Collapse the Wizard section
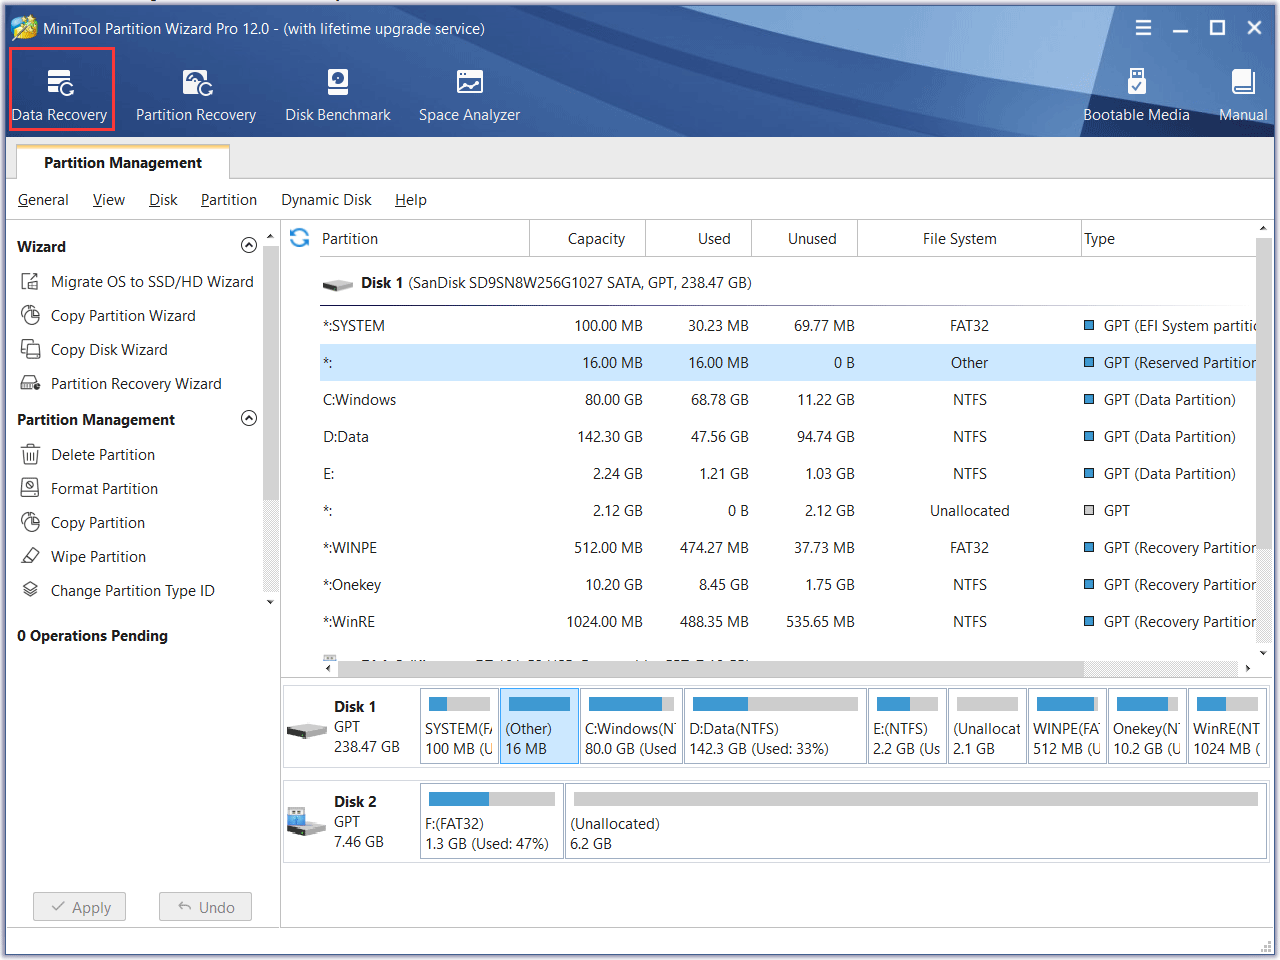The height and width of the screenshot is (960, 1280). pos(249,246)
